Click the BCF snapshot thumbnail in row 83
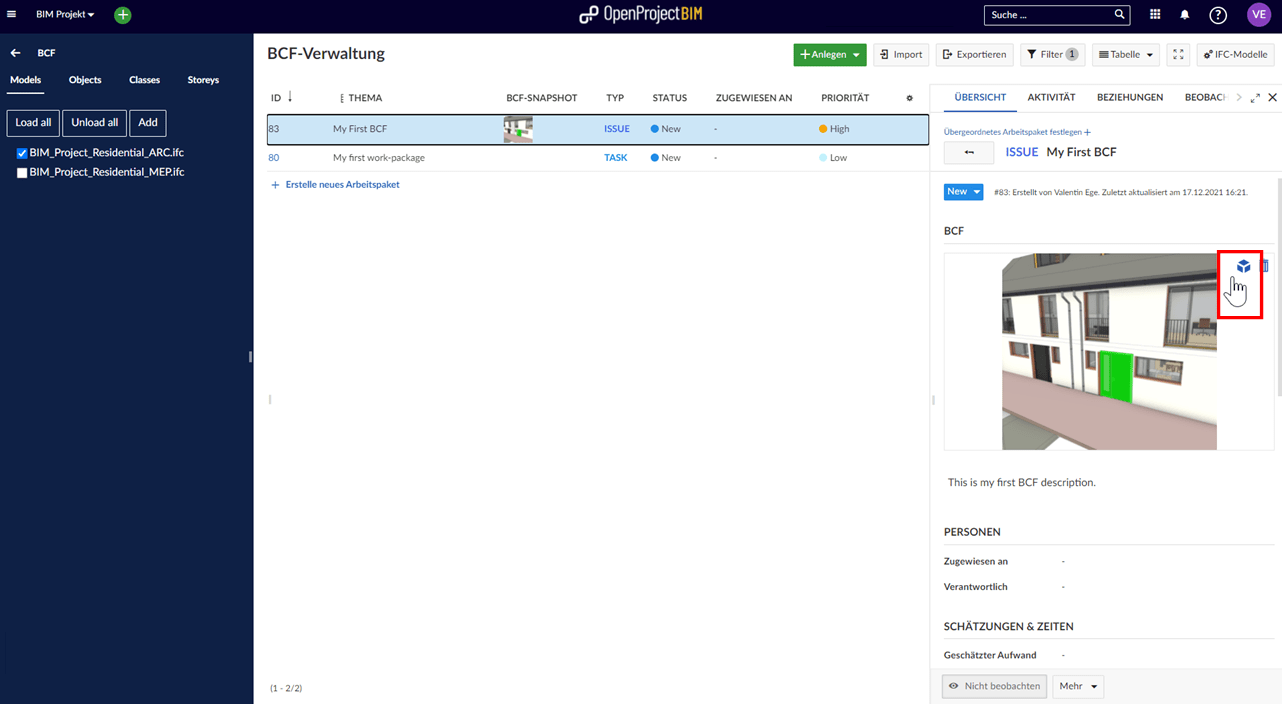Screen dimensions: 1282x704 pyautogui.click(x=518, y=129)
